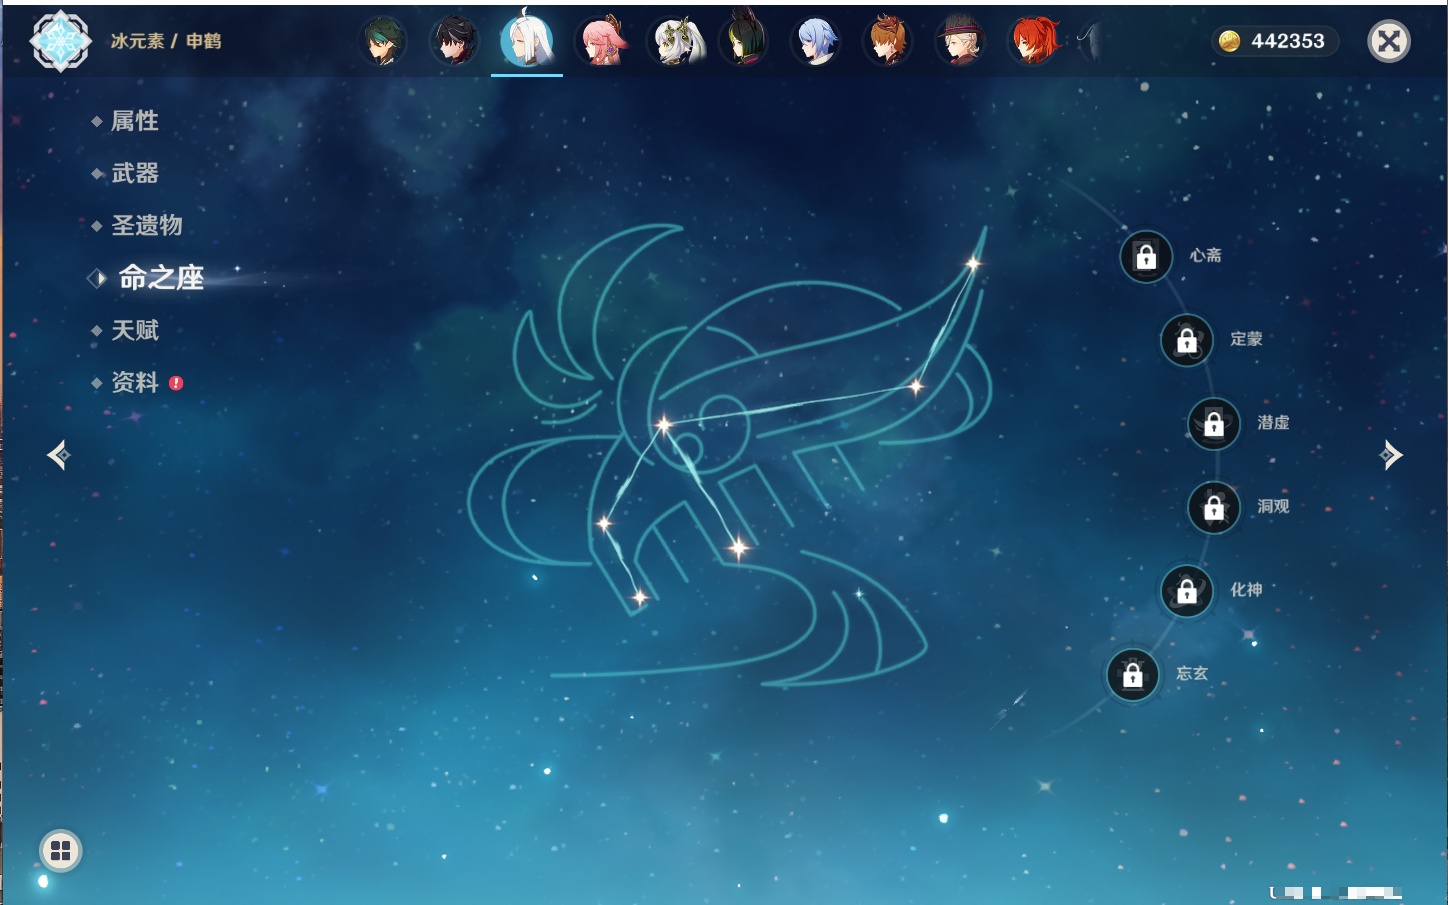Open the four-square grid button at bottom left

tap(60, 851)
